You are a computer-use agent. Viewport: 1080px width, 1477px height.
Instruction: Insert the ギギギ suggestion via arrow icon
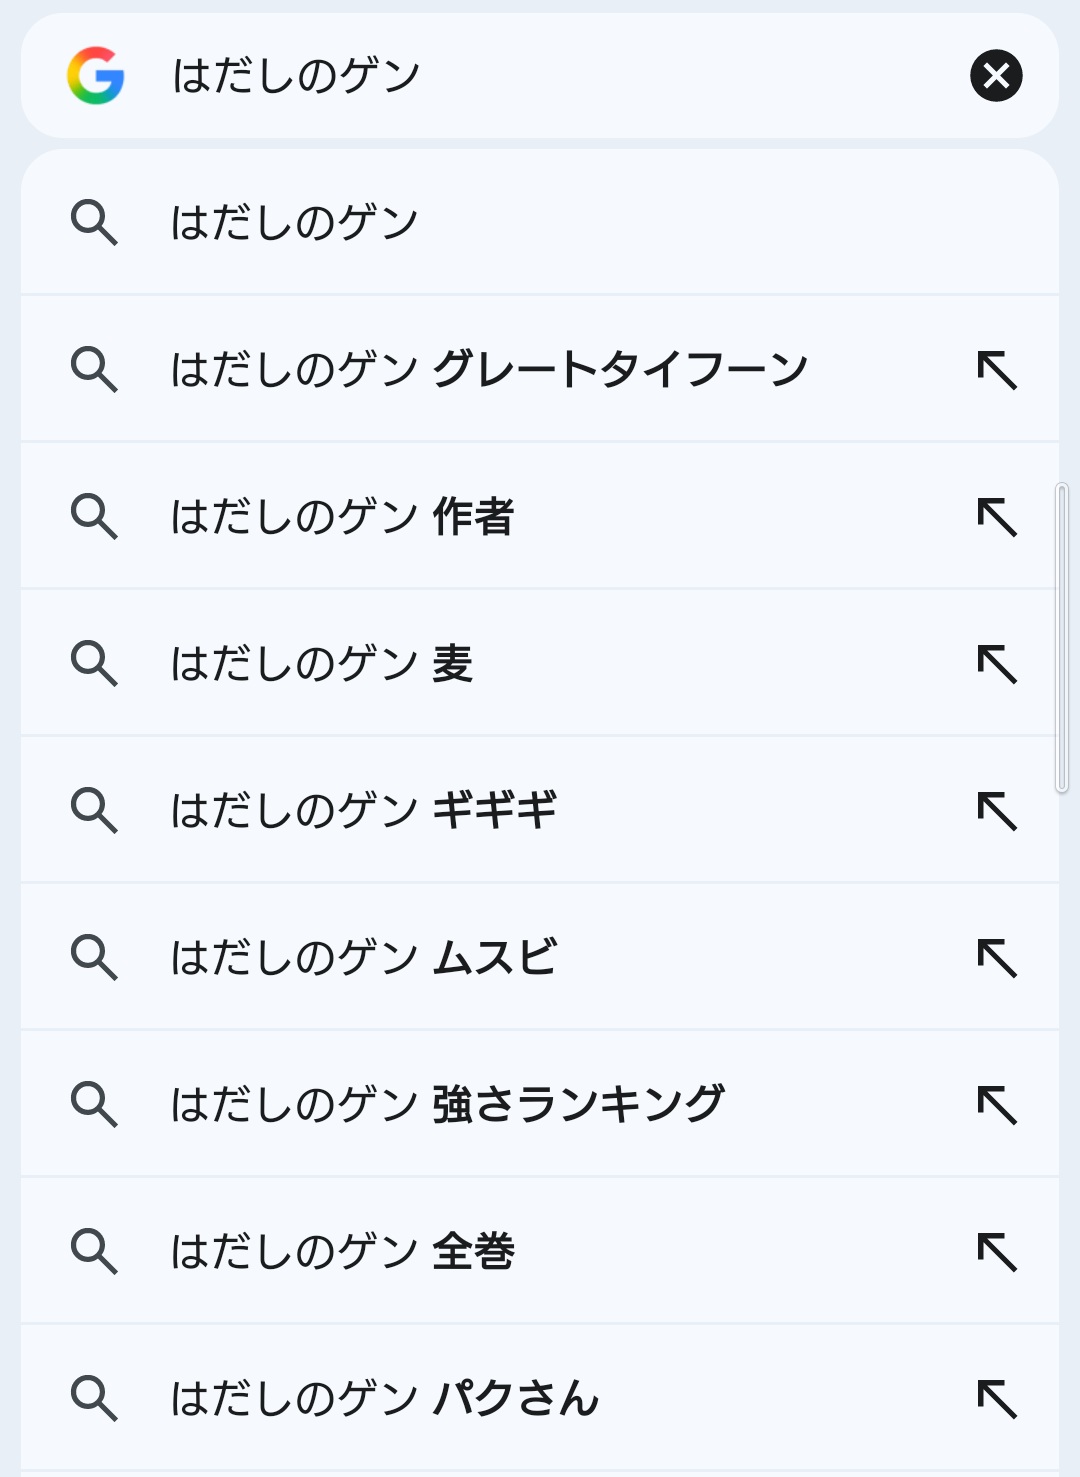[x=997, y=811]
